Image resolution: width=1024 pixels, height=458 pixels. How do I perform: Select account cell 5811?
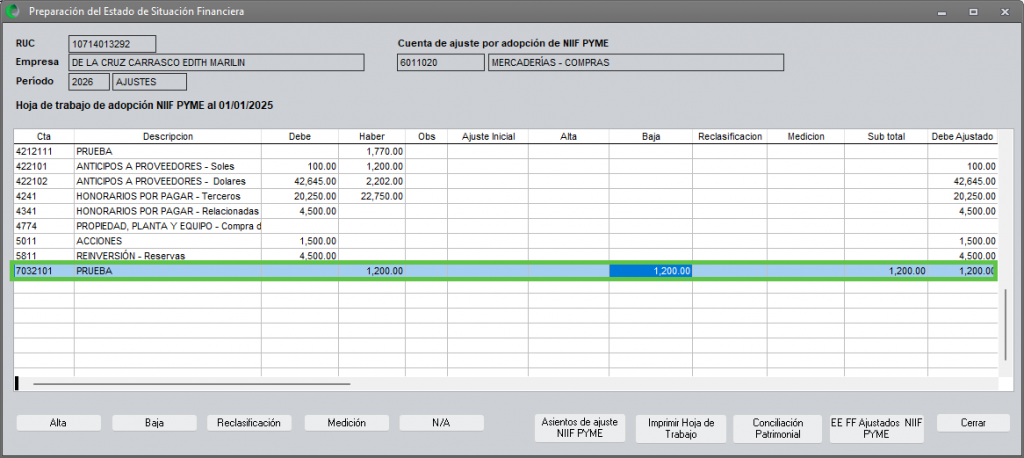pyautogui.click(x=44, y=255)
